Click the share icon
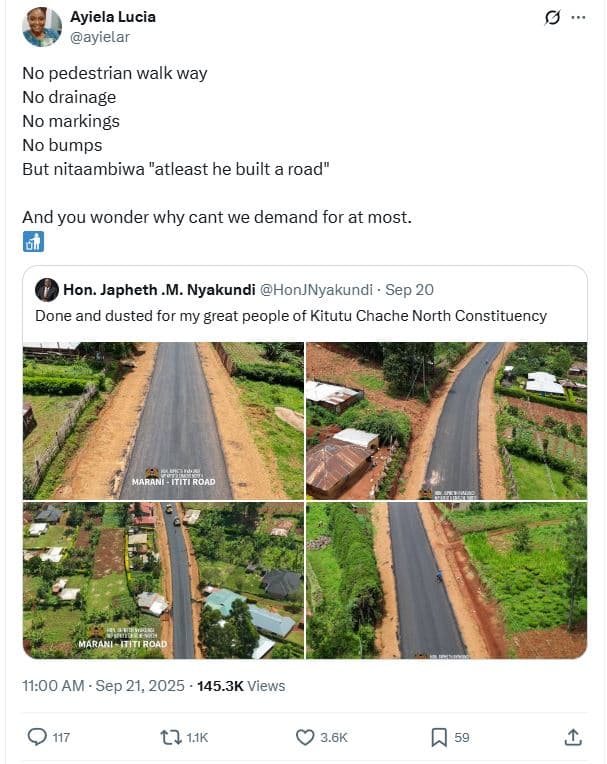Screen dimensions: 607x764 (573, 737)
